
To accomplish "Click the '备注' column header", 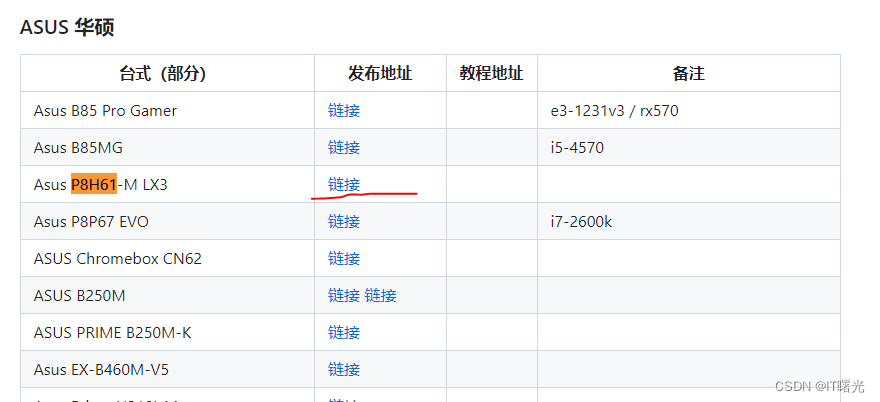I will [689, 73].
